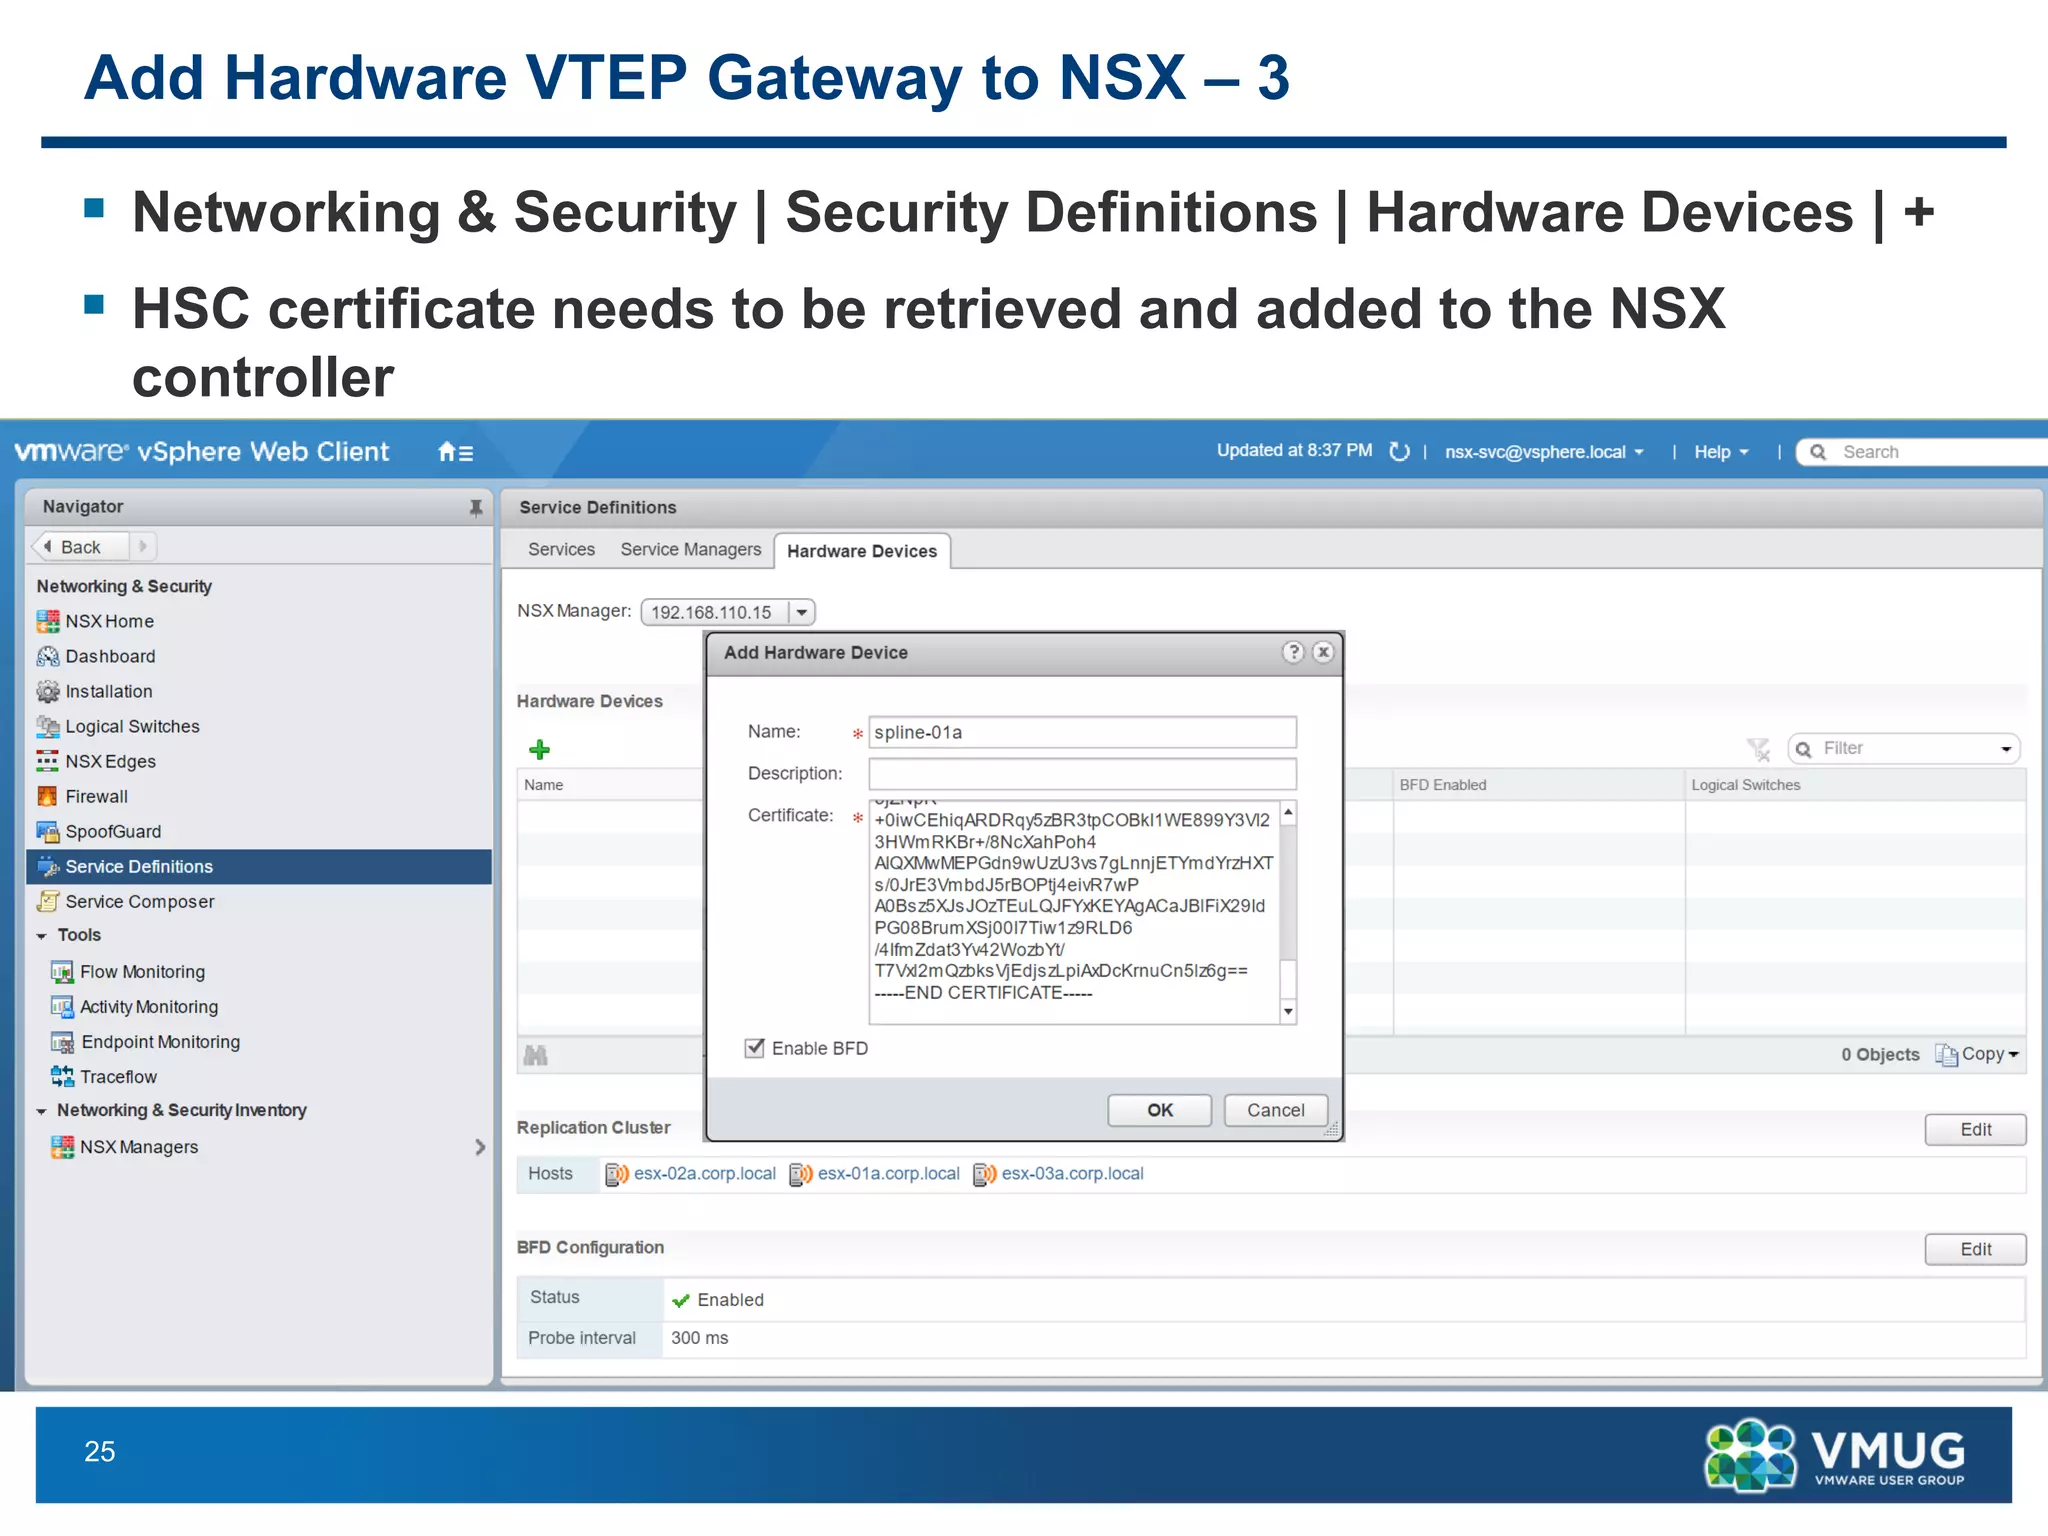
Task: Click the BFD Enabled column header
Action: point(1538,785)
